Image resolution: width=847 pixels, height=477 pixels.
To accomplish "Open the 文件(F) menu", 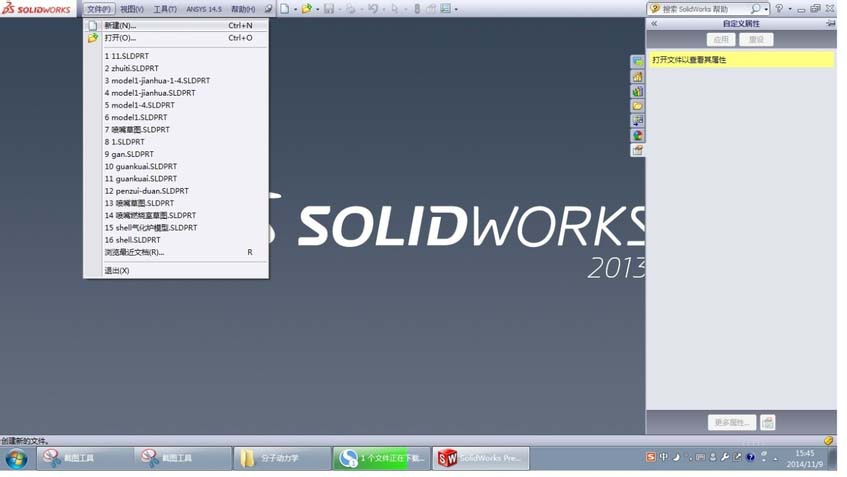I will tap(99, 9).
